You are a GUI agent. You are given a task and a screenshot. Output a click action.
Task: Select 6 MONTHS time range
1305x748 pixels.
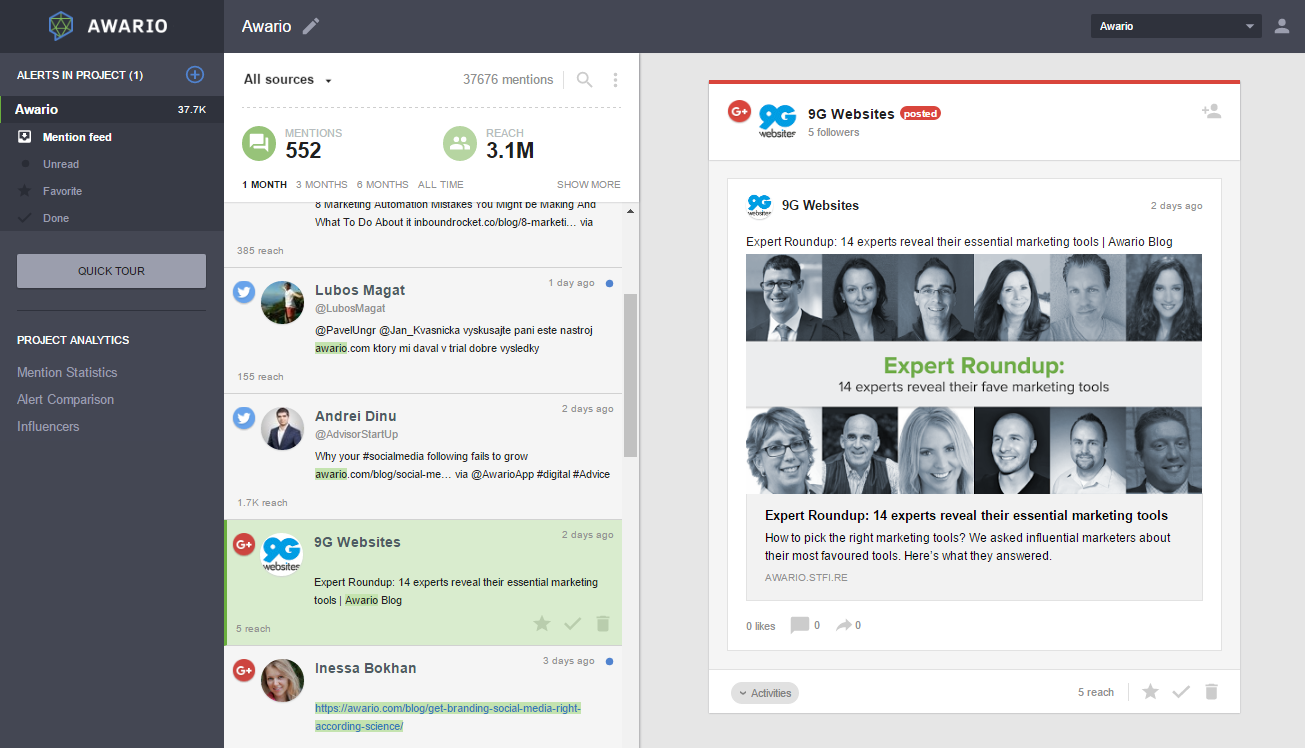tap(383, 184)
